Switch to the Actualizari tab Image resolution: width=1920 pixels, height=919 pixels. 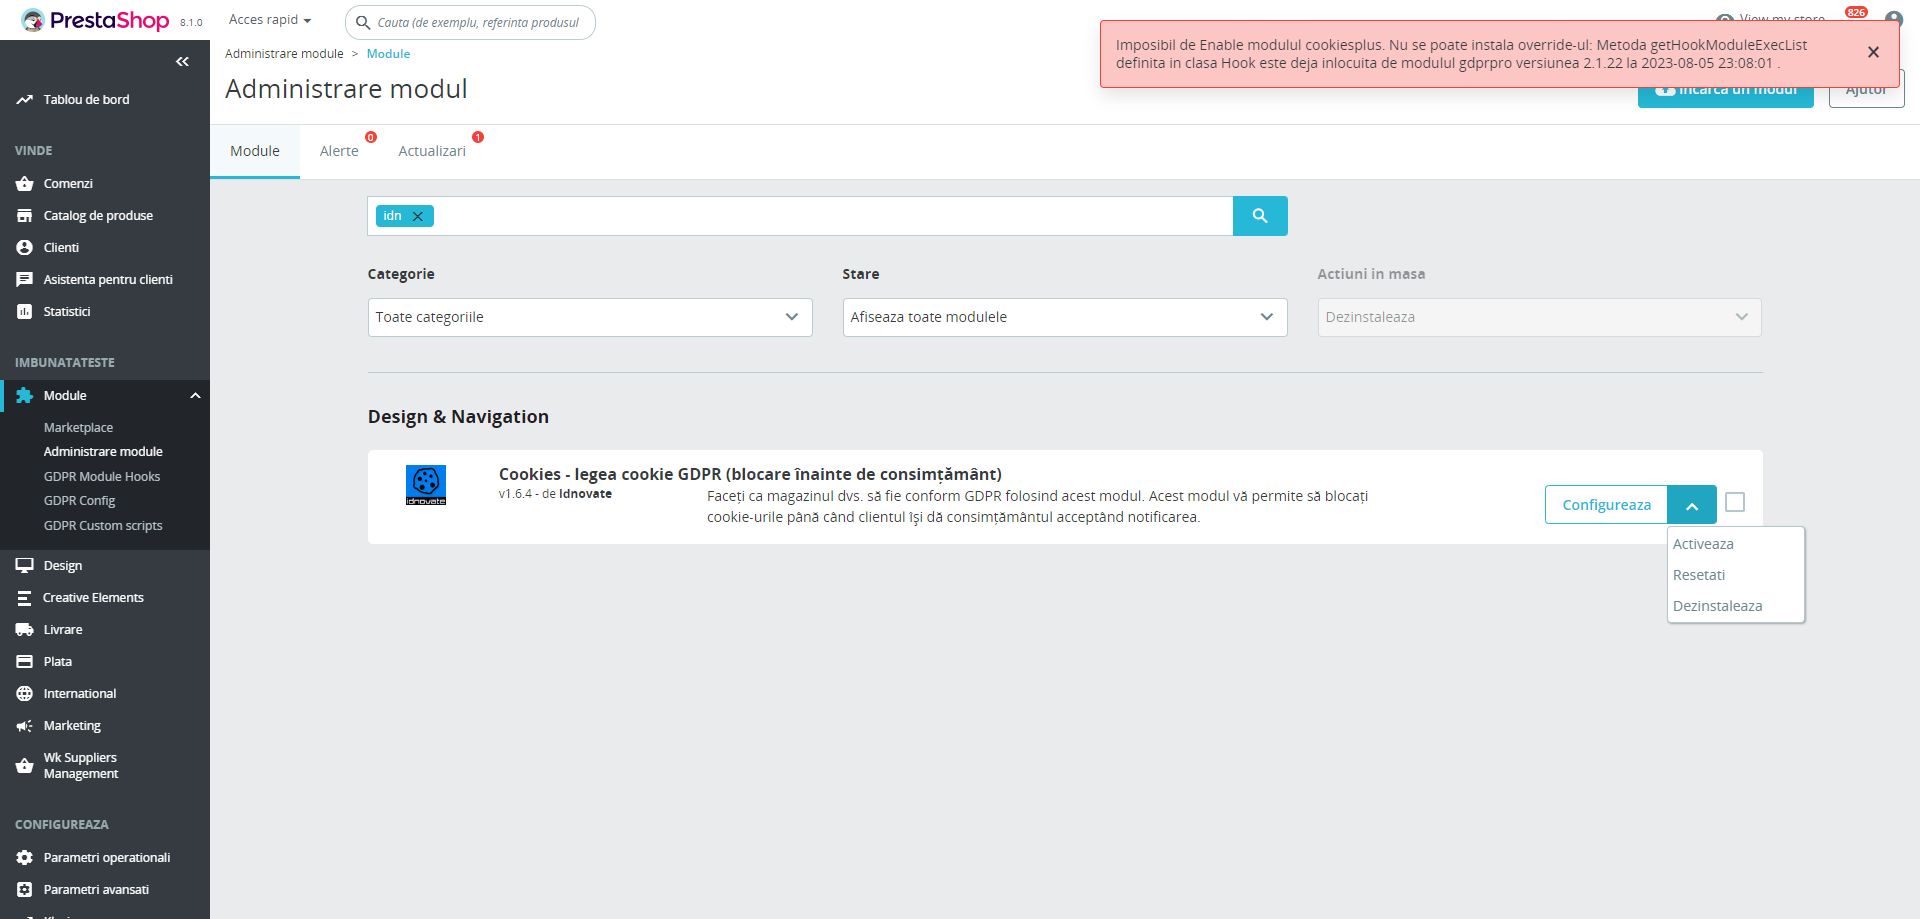click(x=432, y=151)
